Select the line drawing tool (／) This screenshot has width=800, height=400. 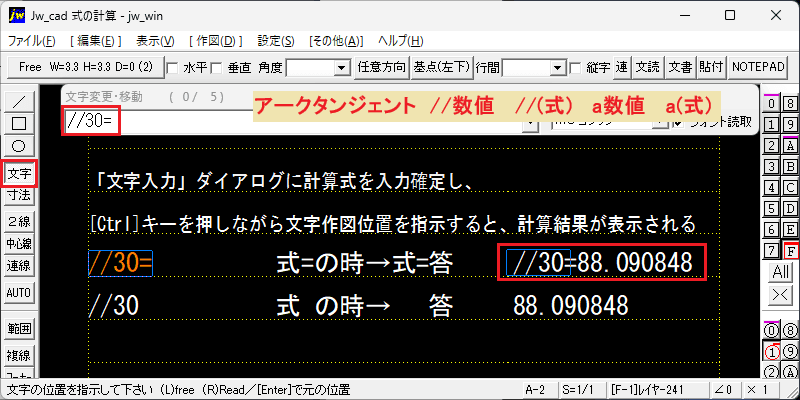tap(19, 102)
